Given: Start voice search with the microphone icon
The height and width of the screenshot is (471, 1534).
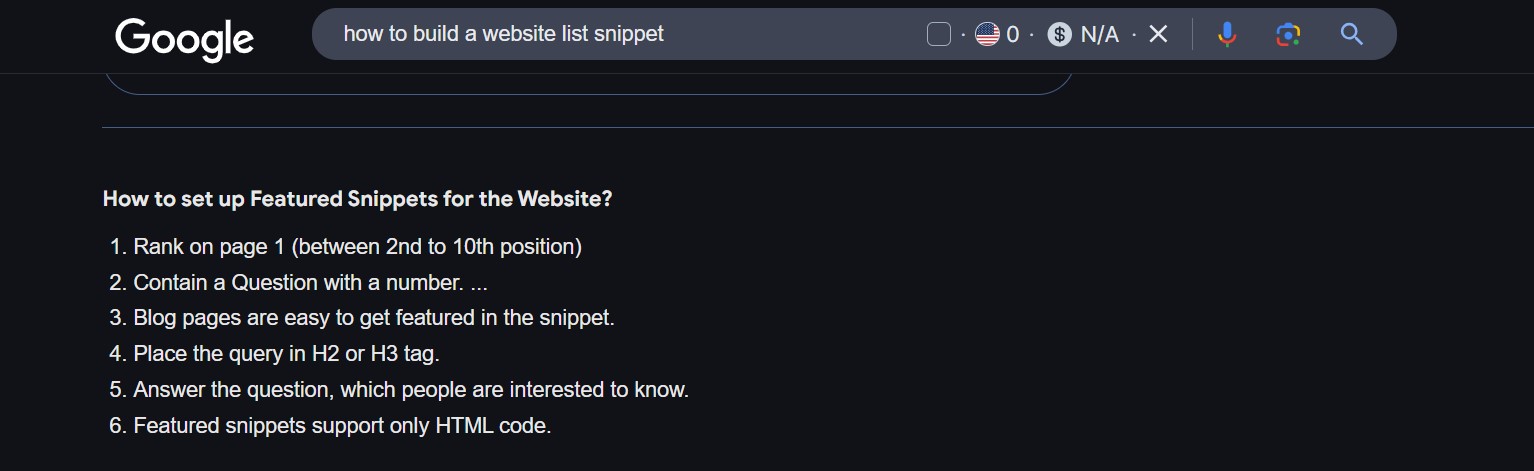Looking at the screenshot, I should (x=1227, y=35).
